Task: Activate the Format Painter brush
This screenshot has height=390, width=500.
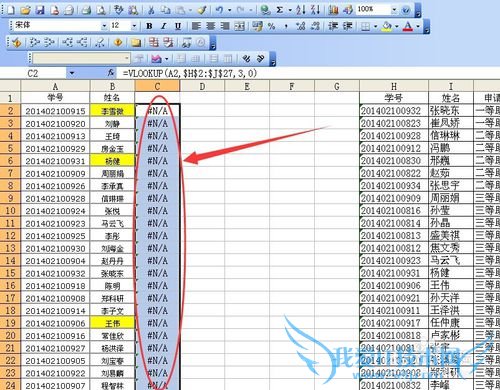Action: [x=202, y=10]
